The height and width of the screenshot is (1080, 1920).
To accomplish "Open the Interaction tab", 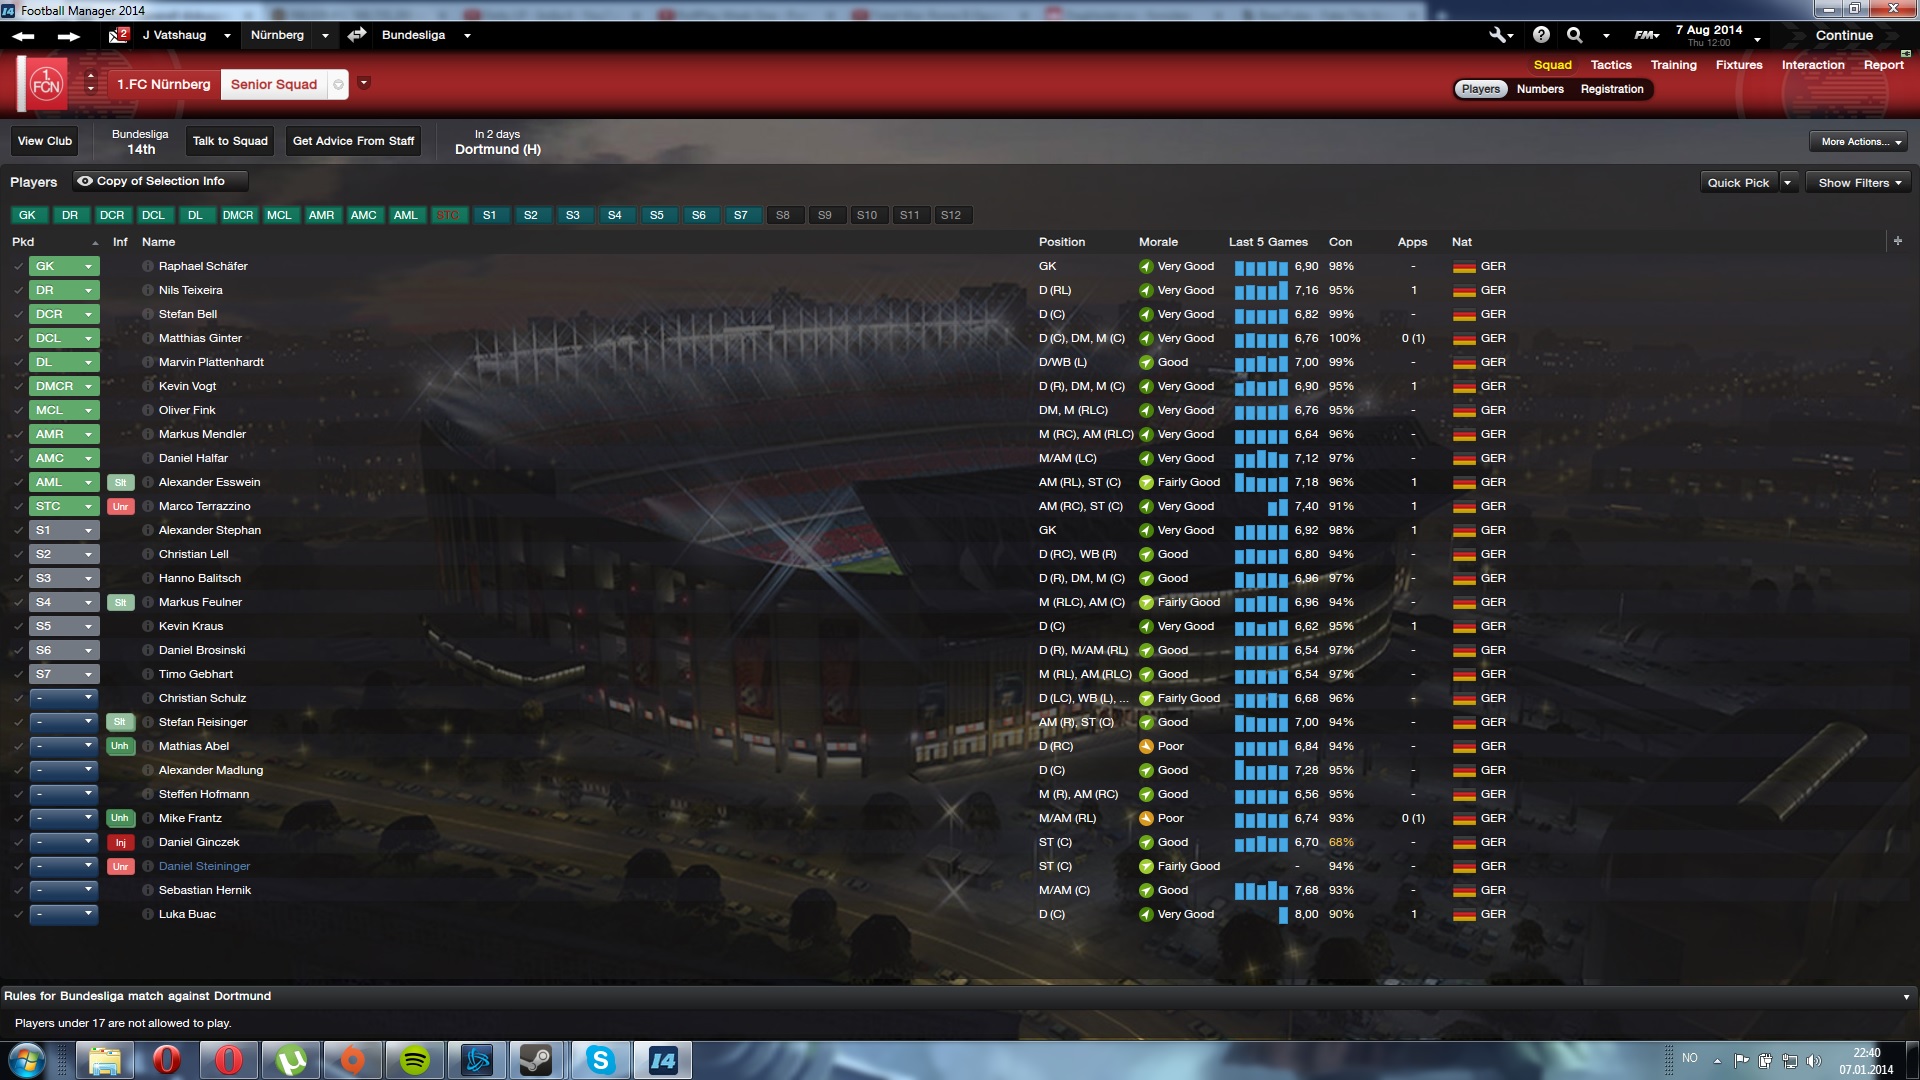I will pos(1813,65).
